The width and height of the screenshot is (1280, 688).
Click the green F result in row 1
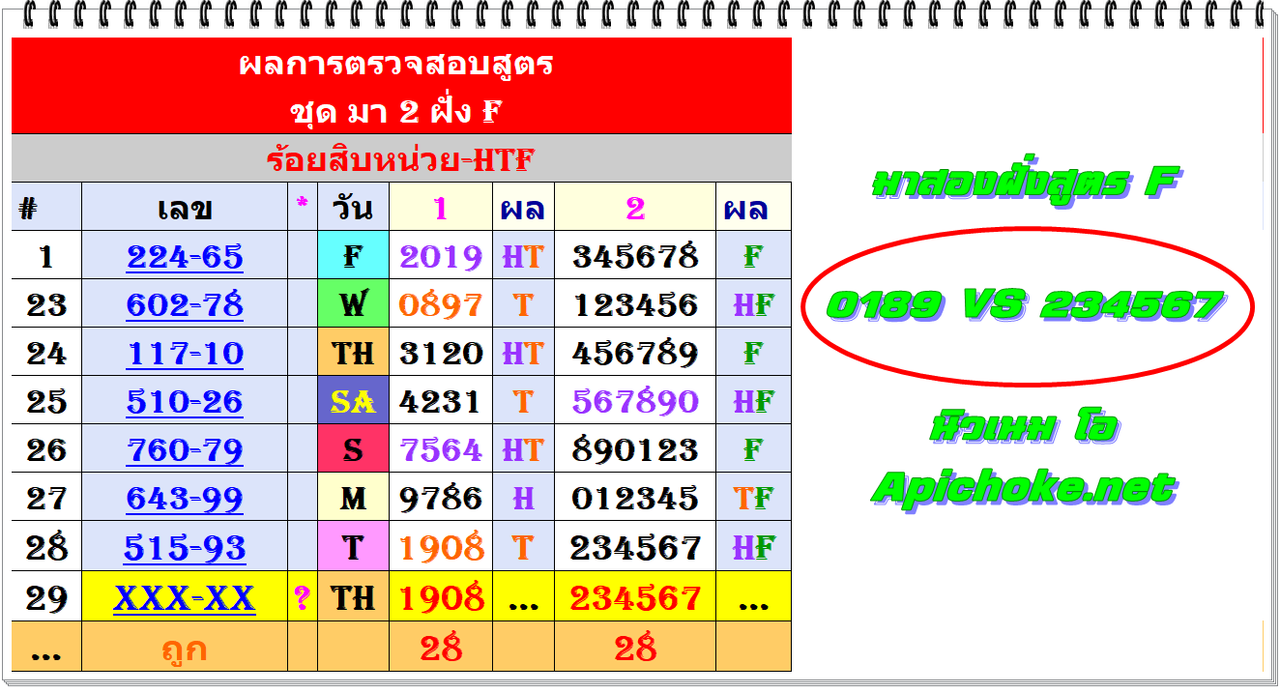[753, 257]
